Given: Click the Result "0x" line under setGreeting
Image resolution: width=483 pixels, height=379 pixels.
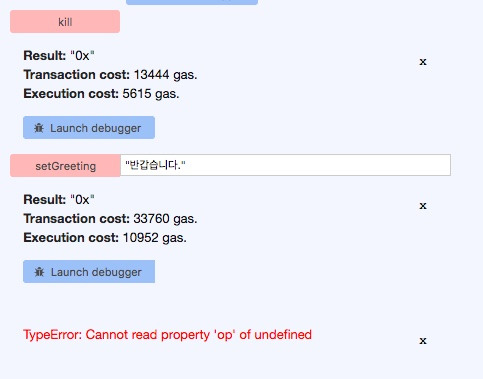Looking at the screenshot, I should click(x=59, y=200).
